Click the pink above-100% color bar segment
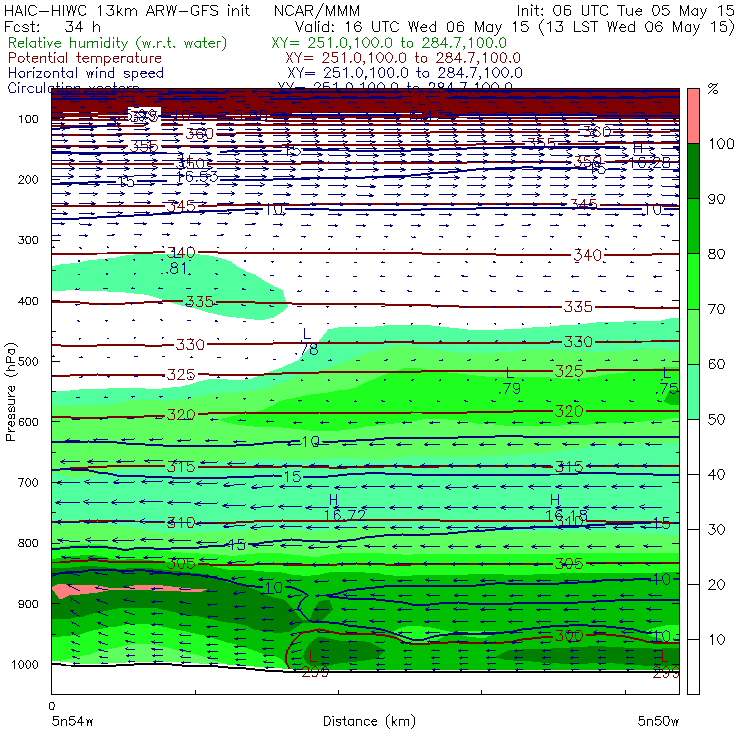This screenshot has width=740, height=740. tap(693, 116)
